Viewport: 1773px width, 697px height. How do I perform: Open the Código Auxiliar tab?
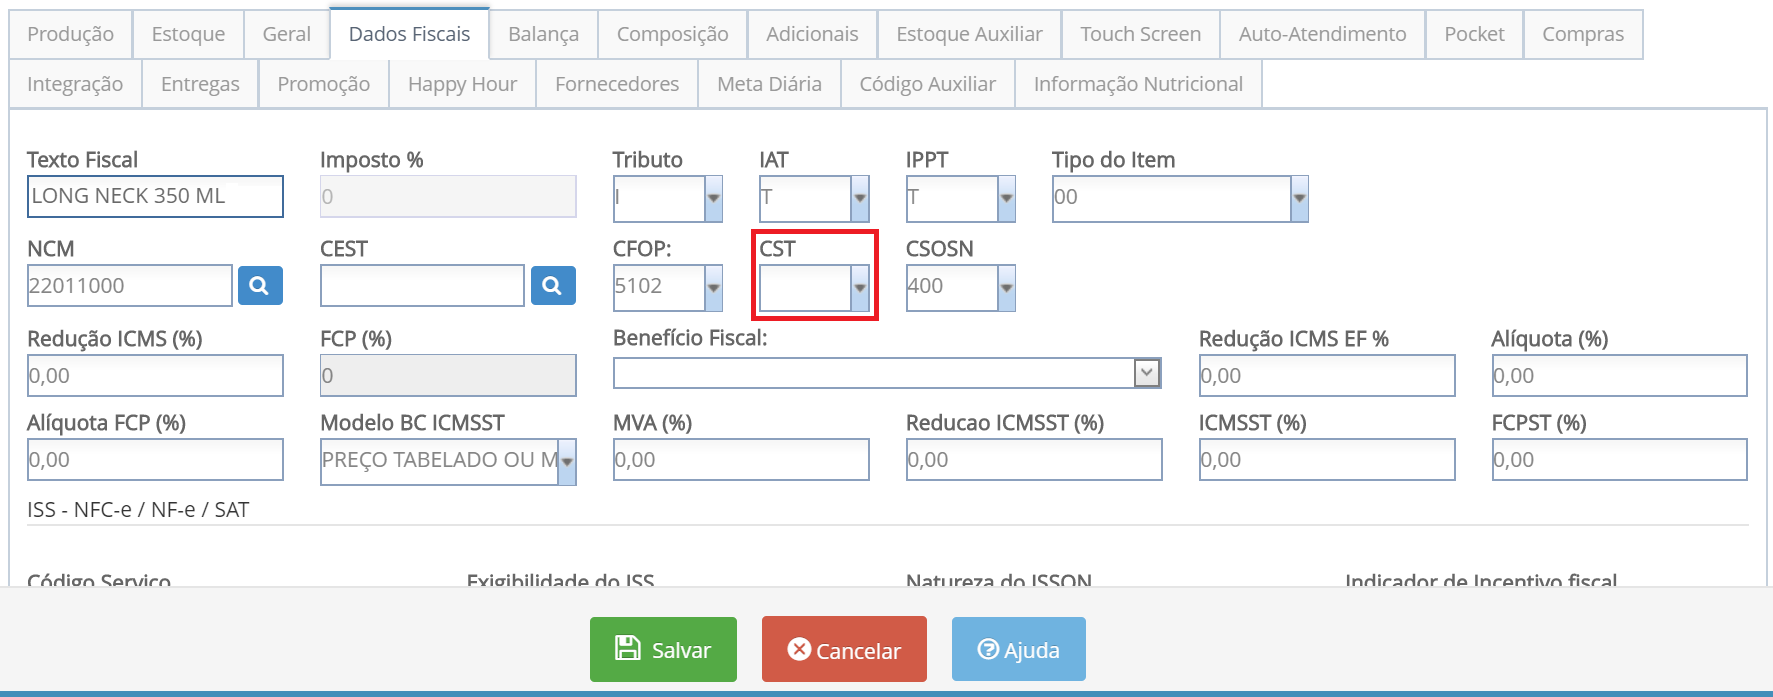tap(928, 84)
